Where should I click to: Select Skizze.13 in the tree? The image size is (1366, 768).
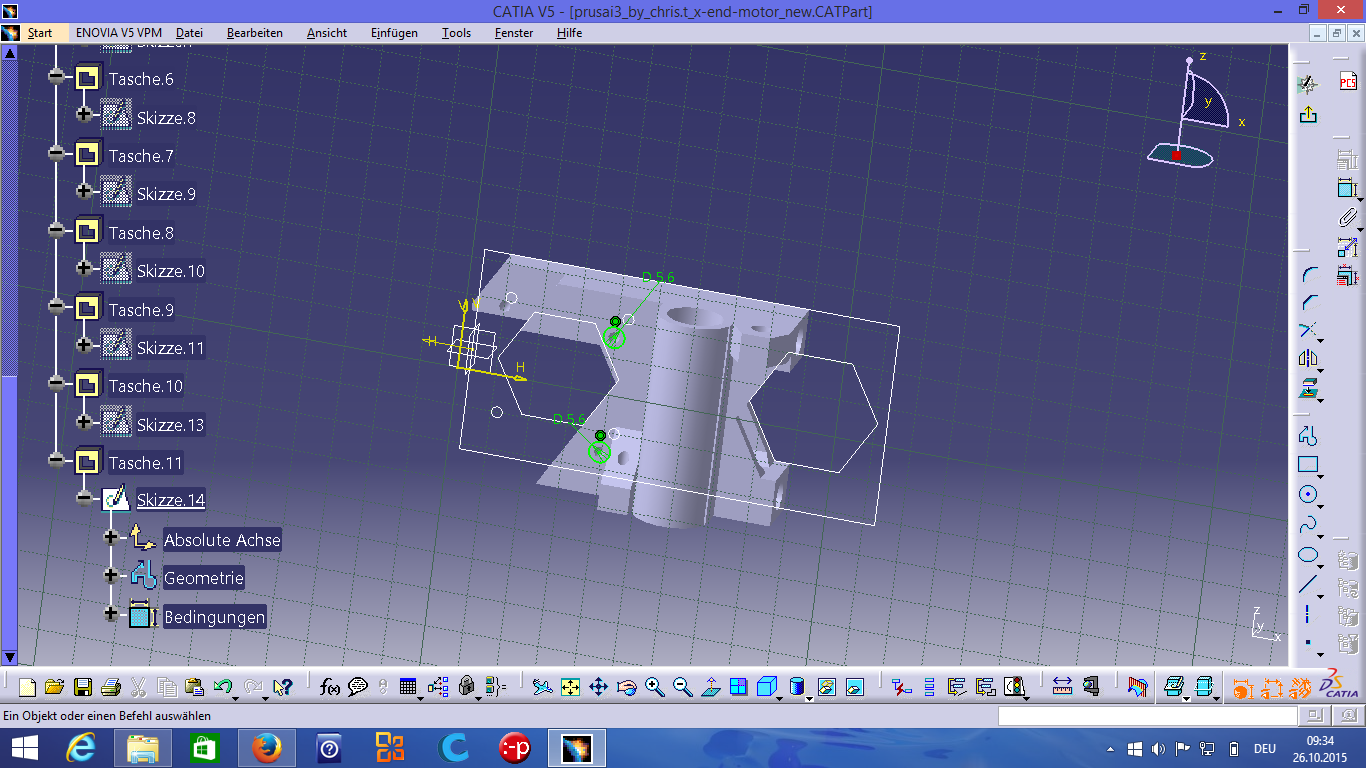pyautogui.click(x=171, y=425)
